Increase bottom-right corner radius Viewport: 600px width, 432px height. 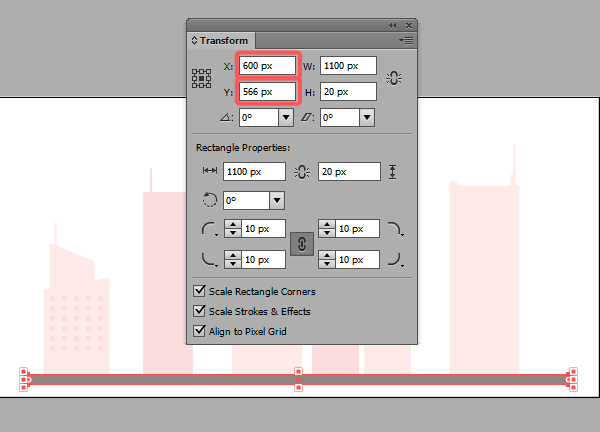click(x=327, y=256)
